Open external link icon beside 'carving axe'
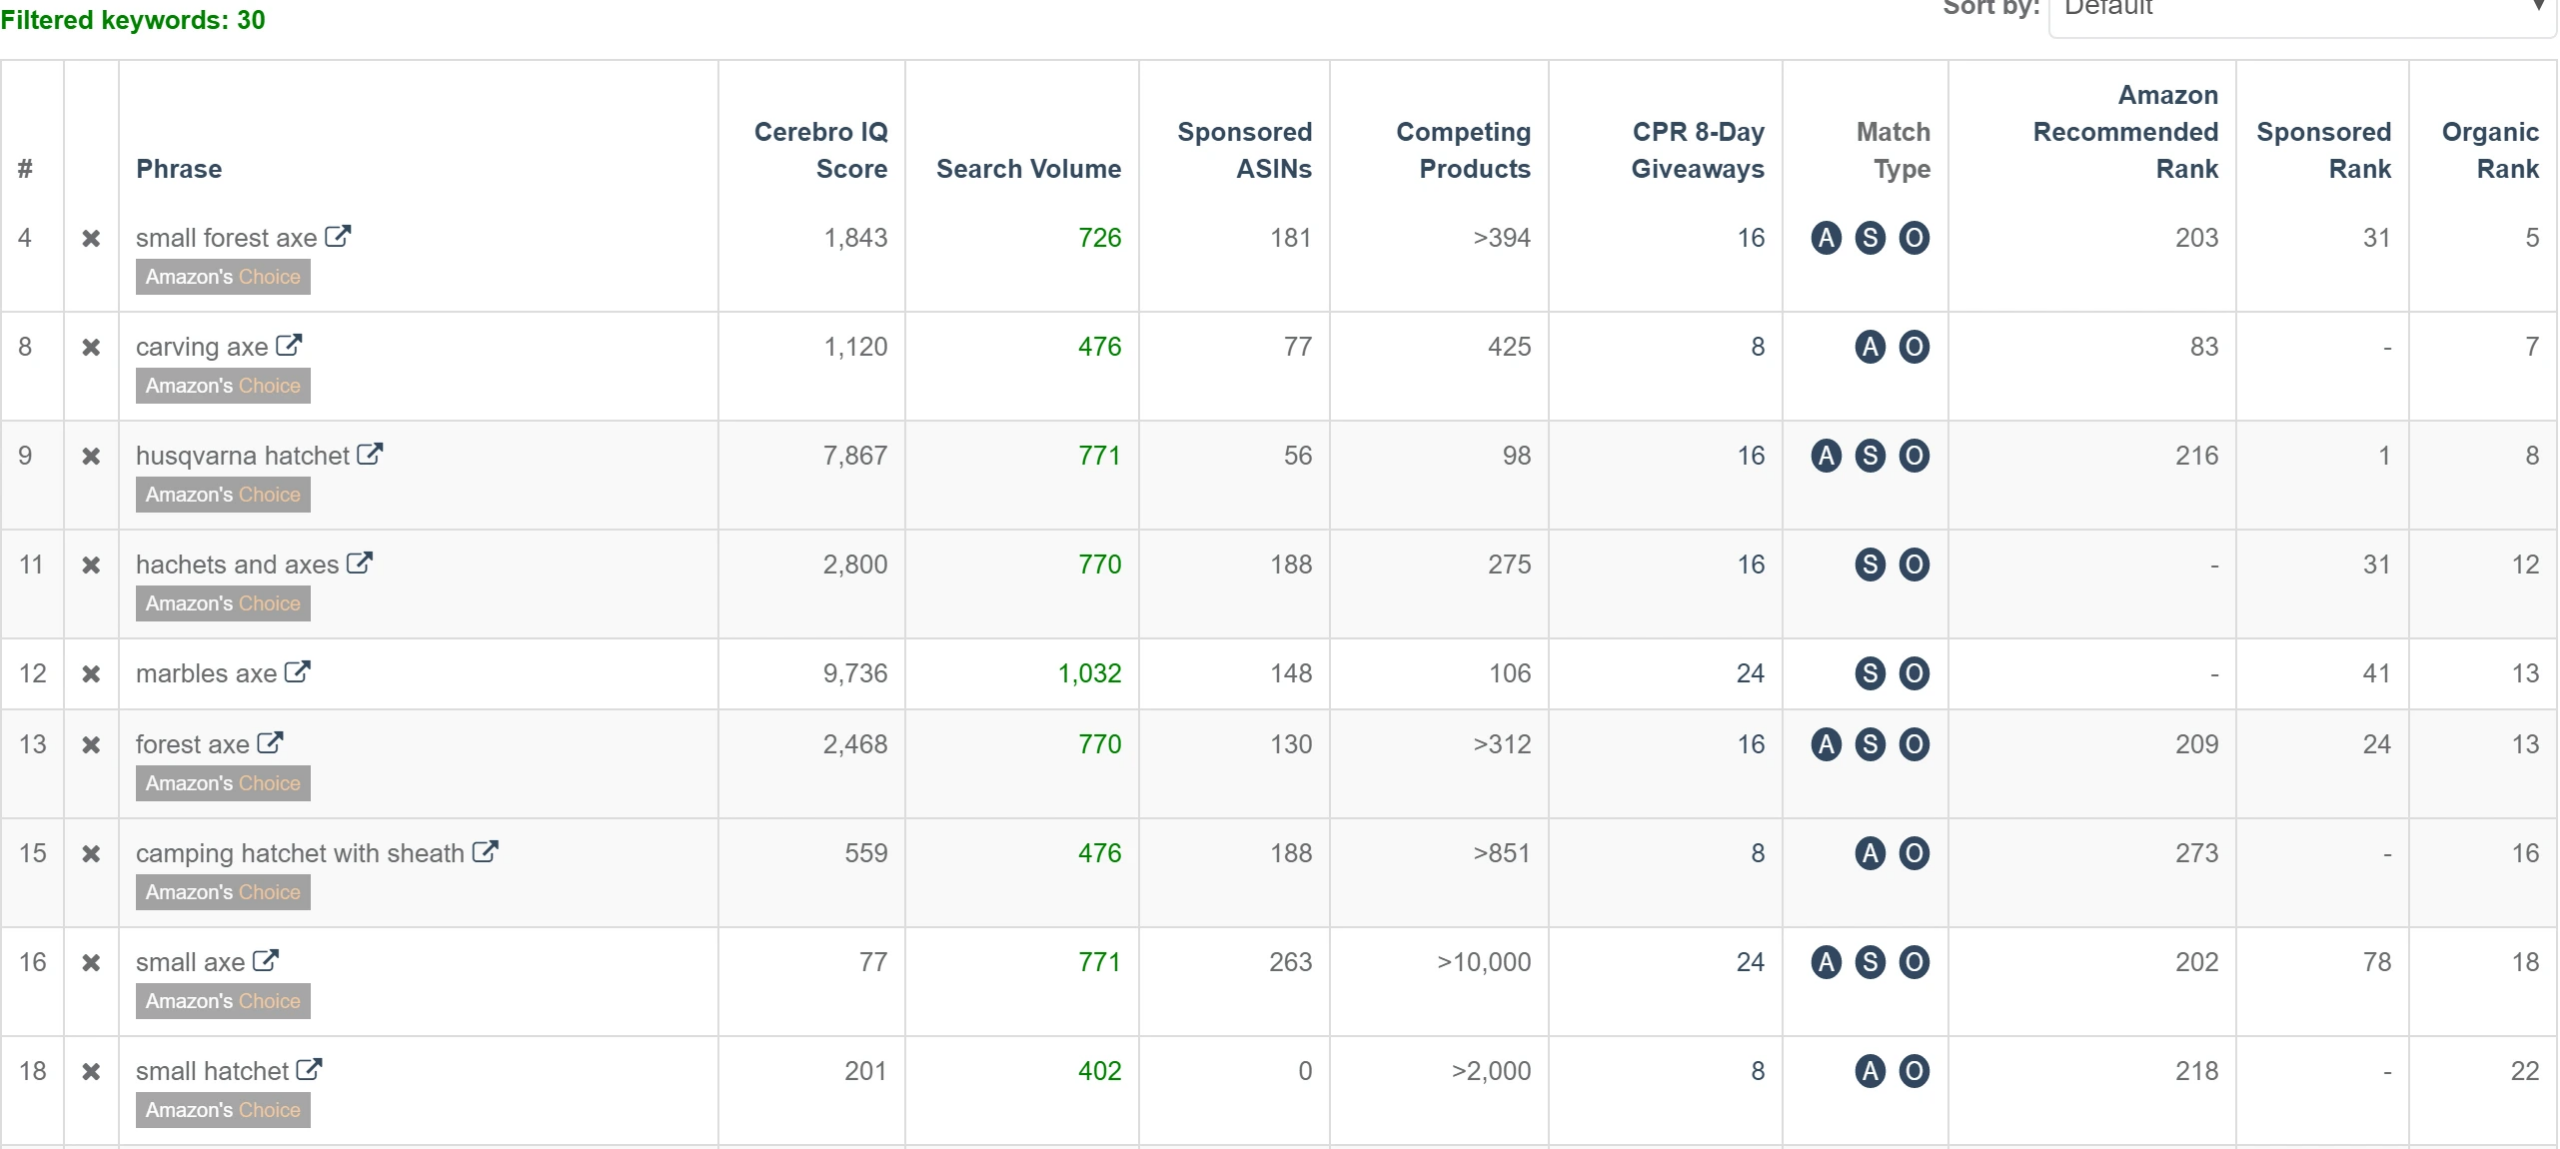 [x=289, y=345]
